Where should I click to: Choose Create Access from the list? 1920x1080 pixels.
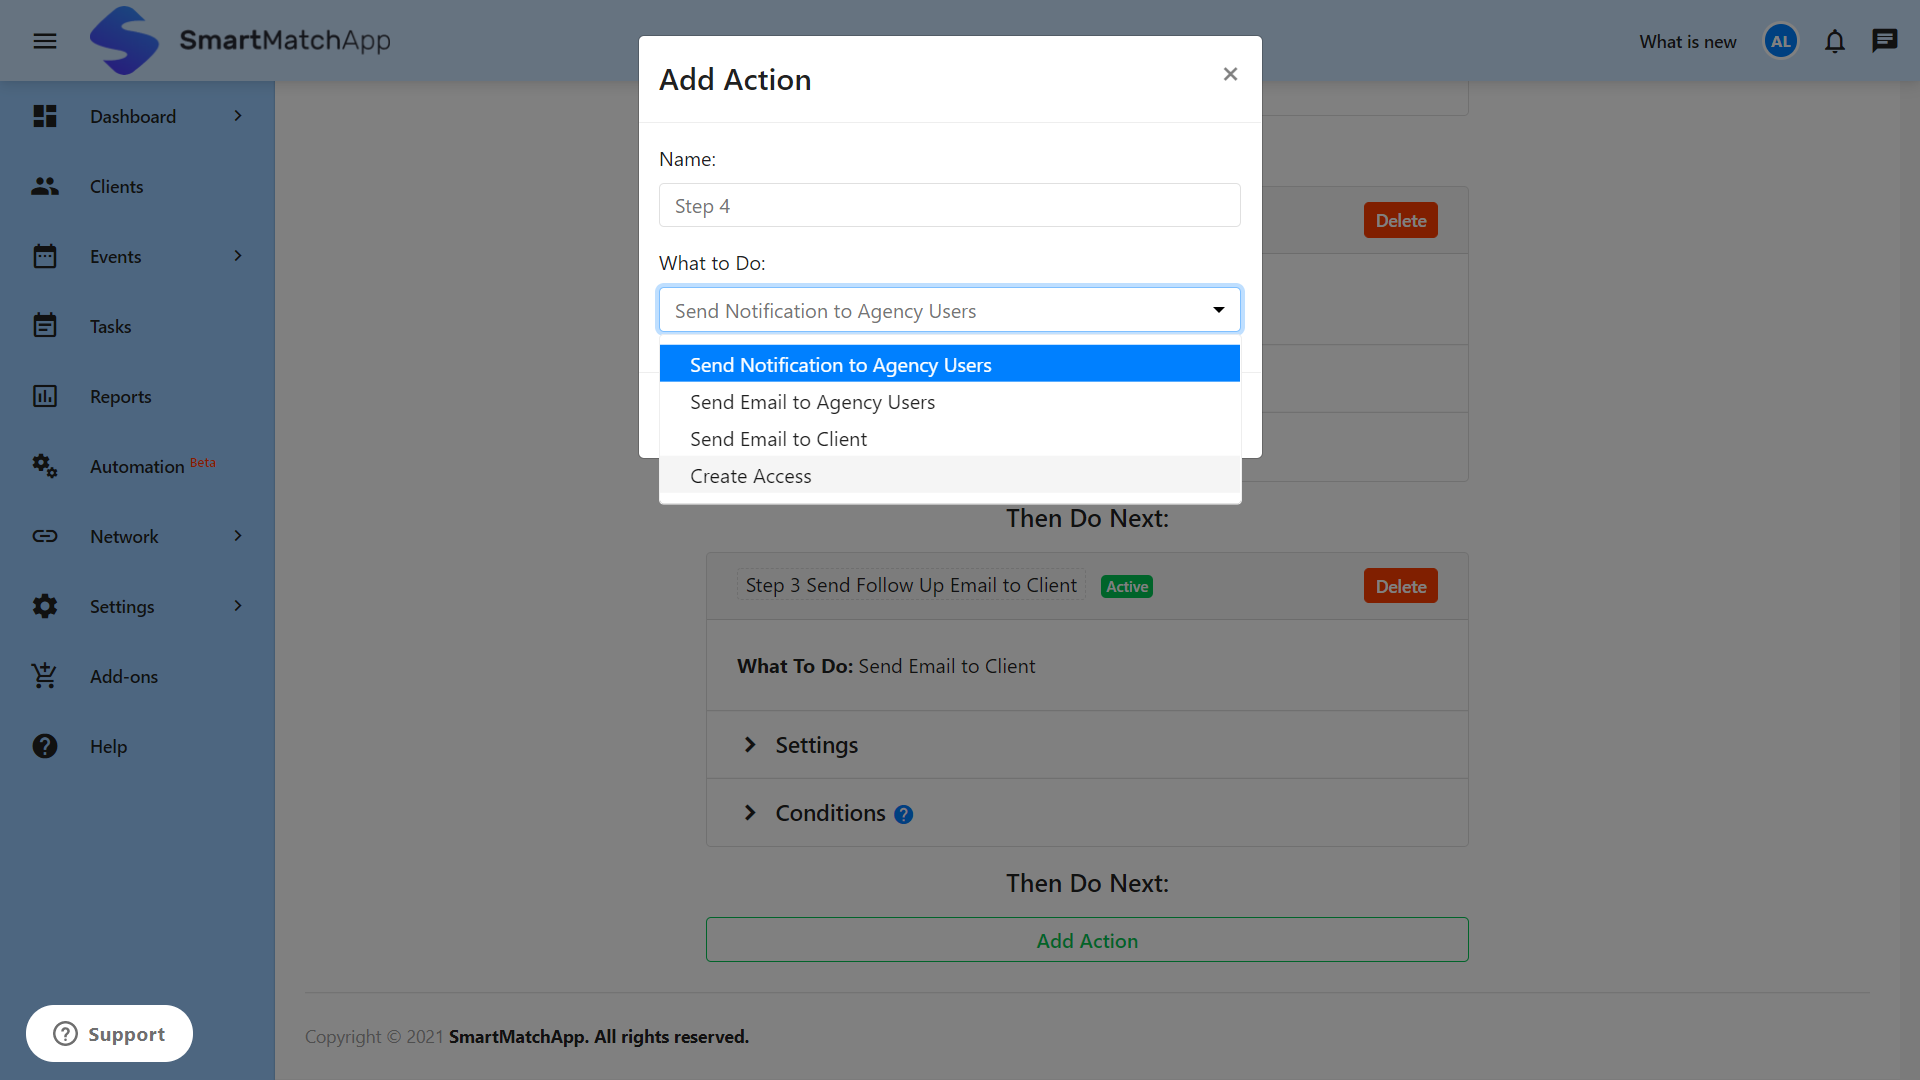point(750,476)
